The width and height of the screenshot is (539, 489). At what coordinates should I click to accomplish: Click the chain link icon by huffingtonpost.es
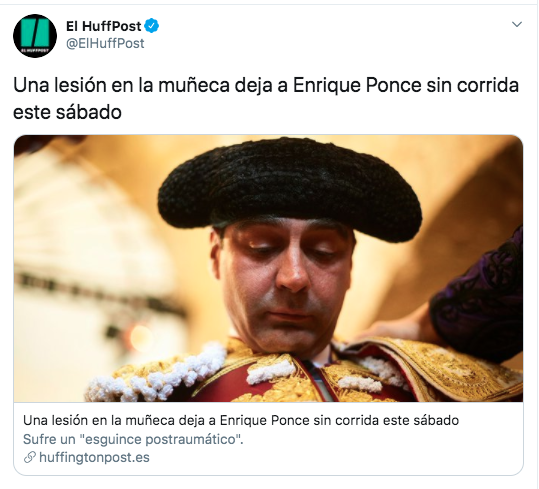tap(30, 457)
